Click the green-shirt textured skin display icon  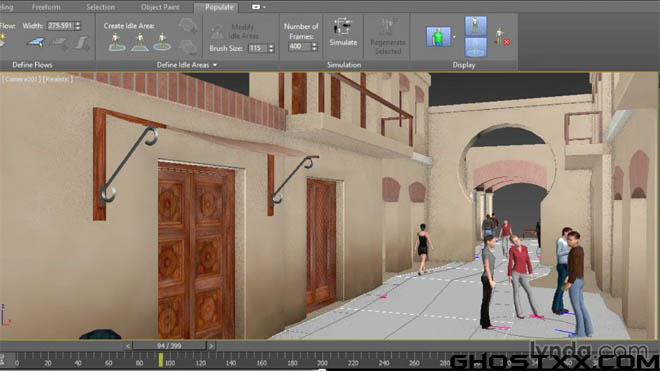[438, 36]
